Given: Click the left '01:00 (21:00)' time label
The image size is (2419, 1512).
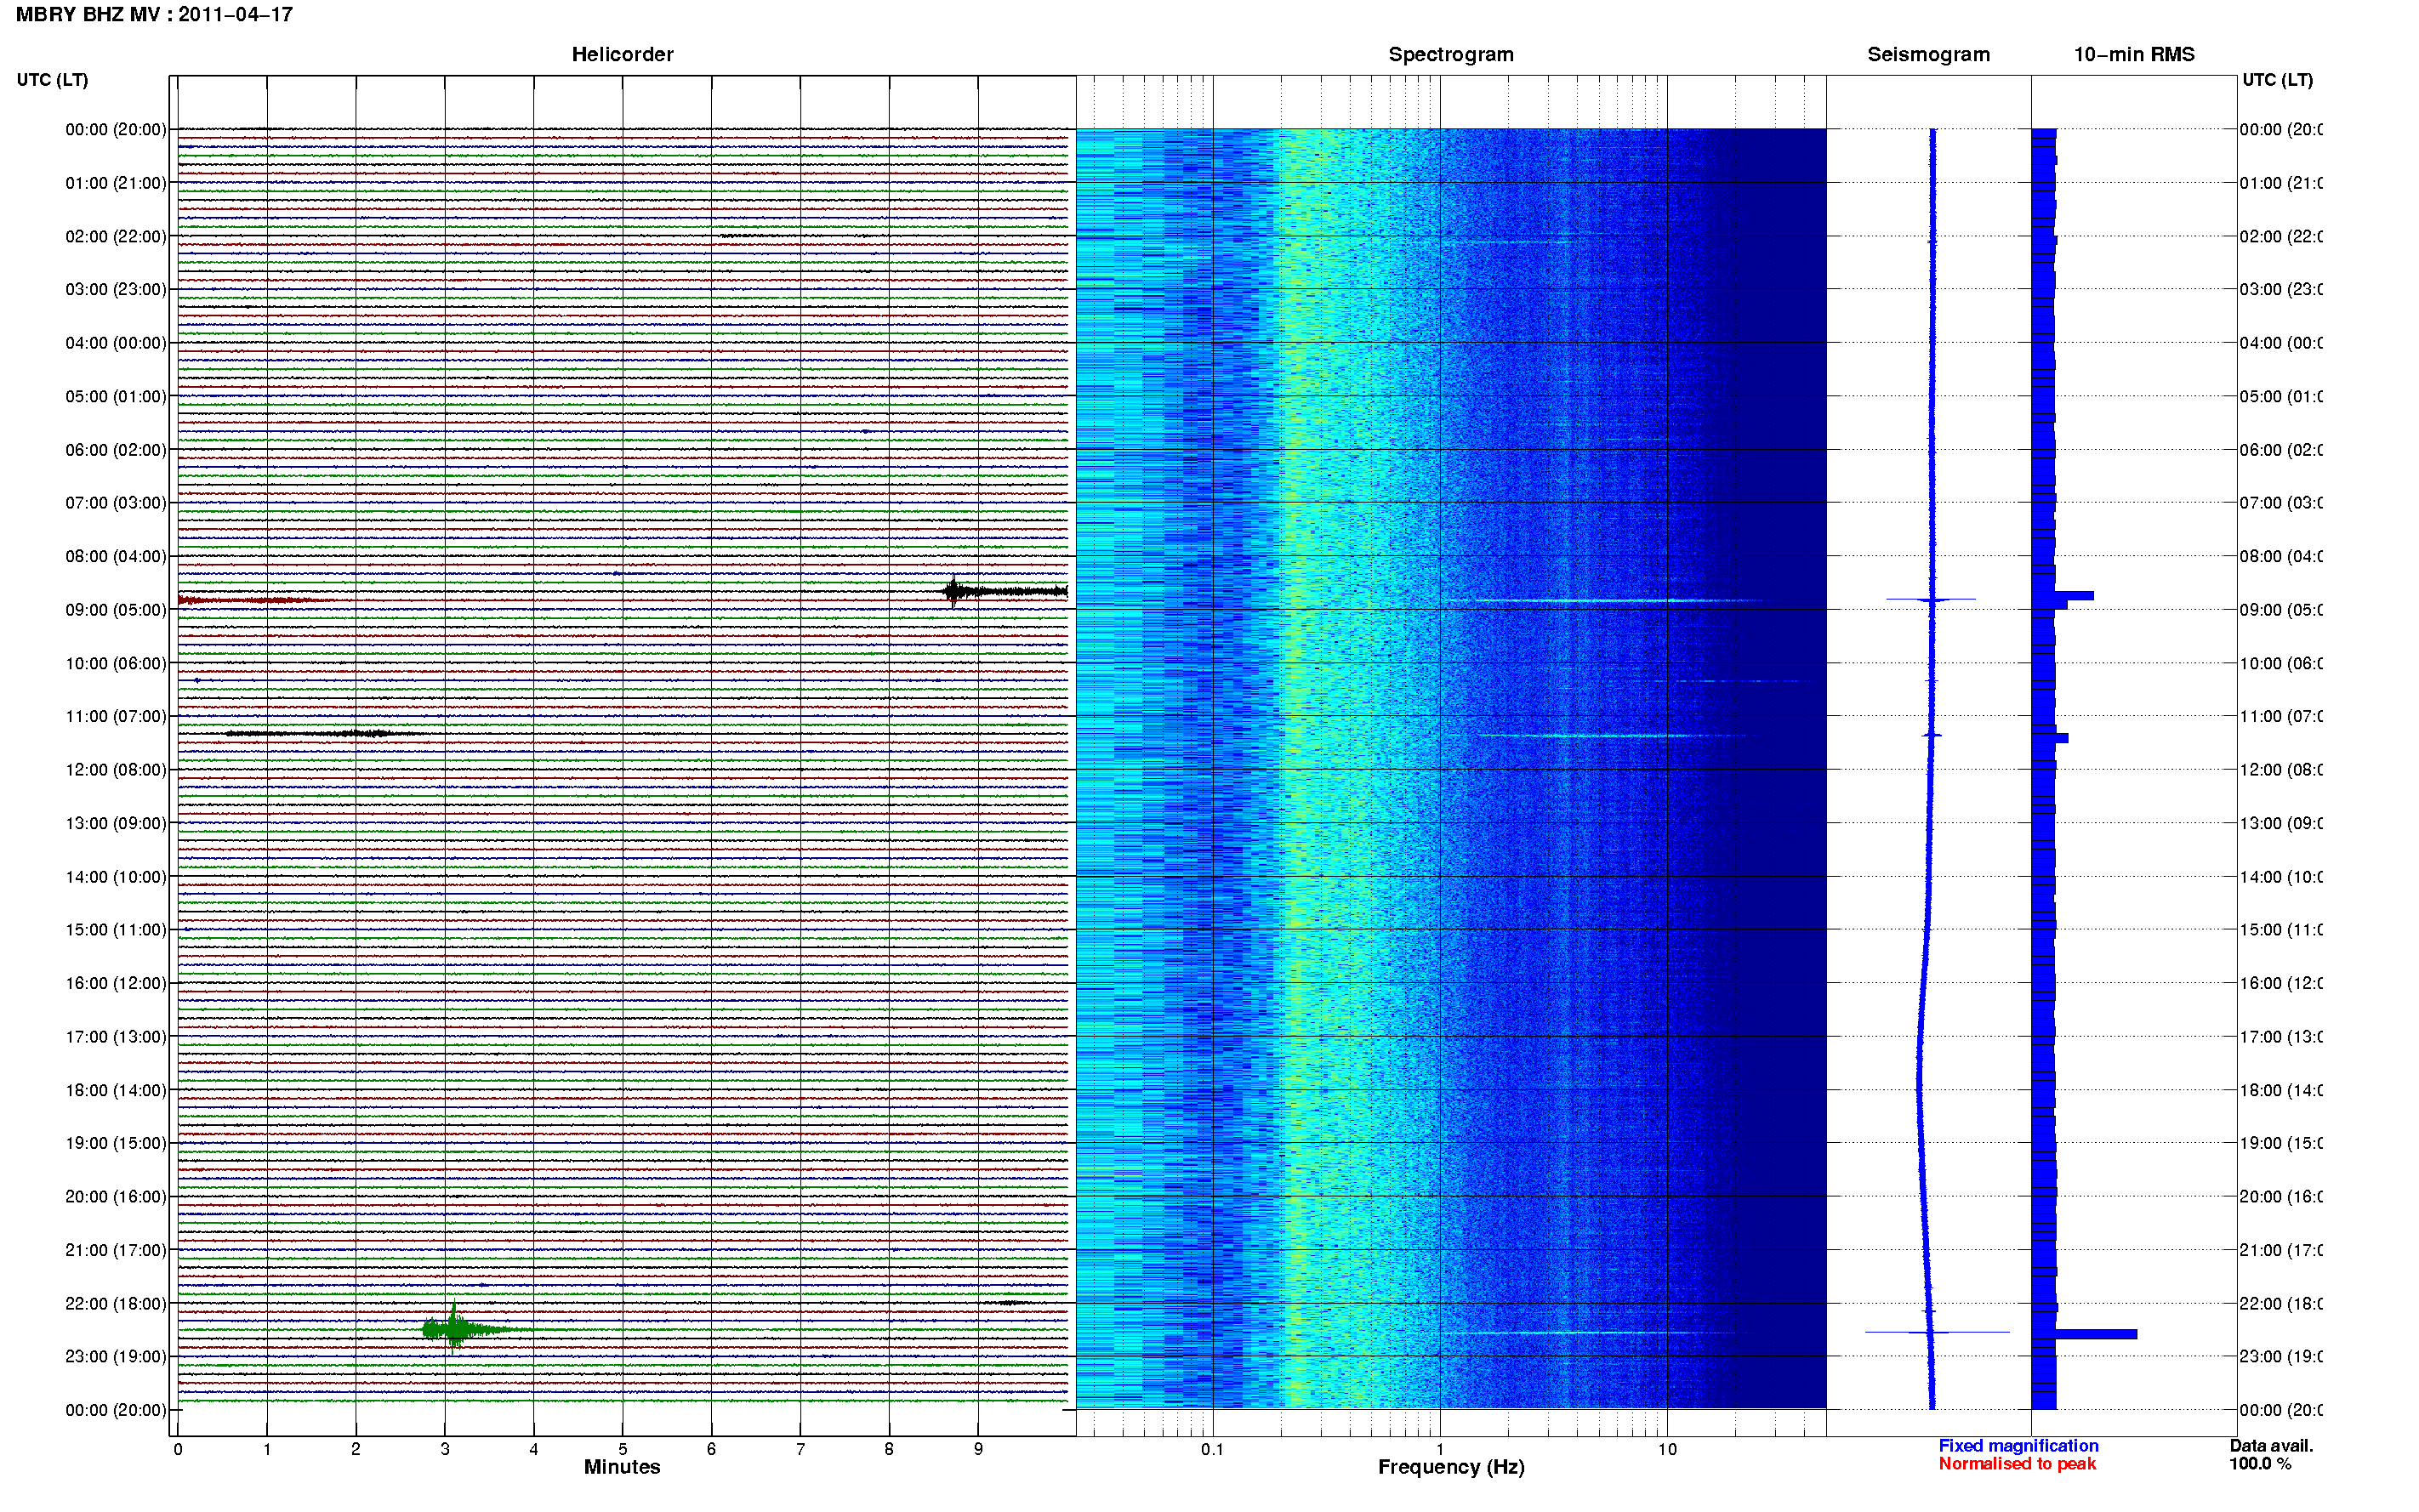Looking at the screenshot, I should pos(116,183).
